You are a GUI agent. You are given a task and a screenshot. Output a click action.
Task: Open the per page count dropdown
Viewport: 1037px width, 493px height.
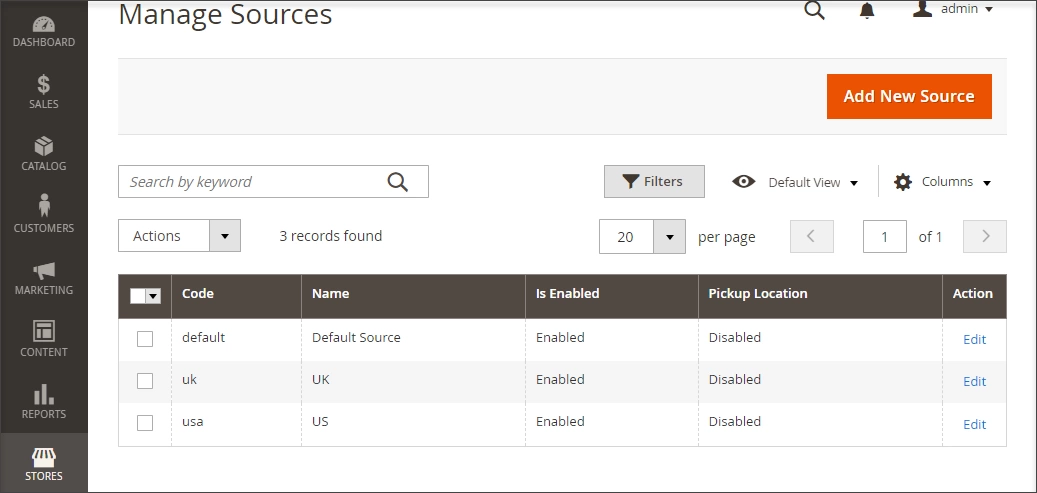tap(642, 236)
